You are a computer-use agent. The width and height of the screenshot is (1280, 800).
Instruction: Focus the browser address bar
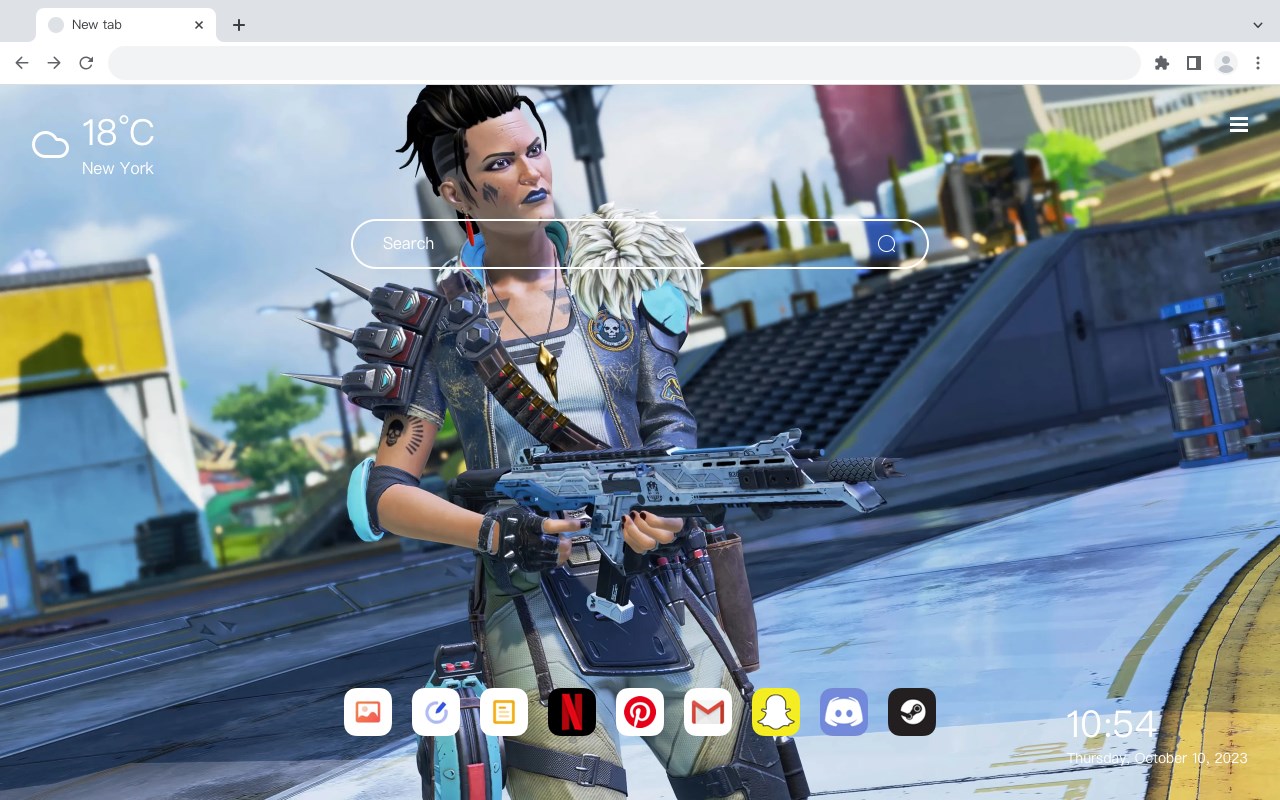(x=624, y=63)
